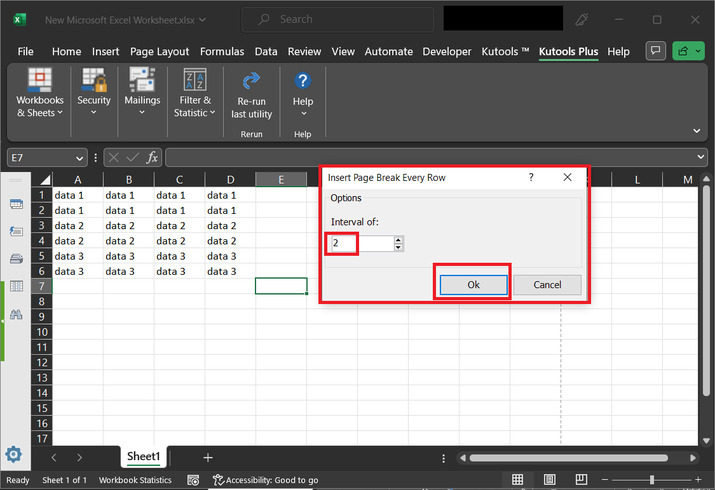
Task: Click Re-run last utility
Action: [x=251, y=95]
